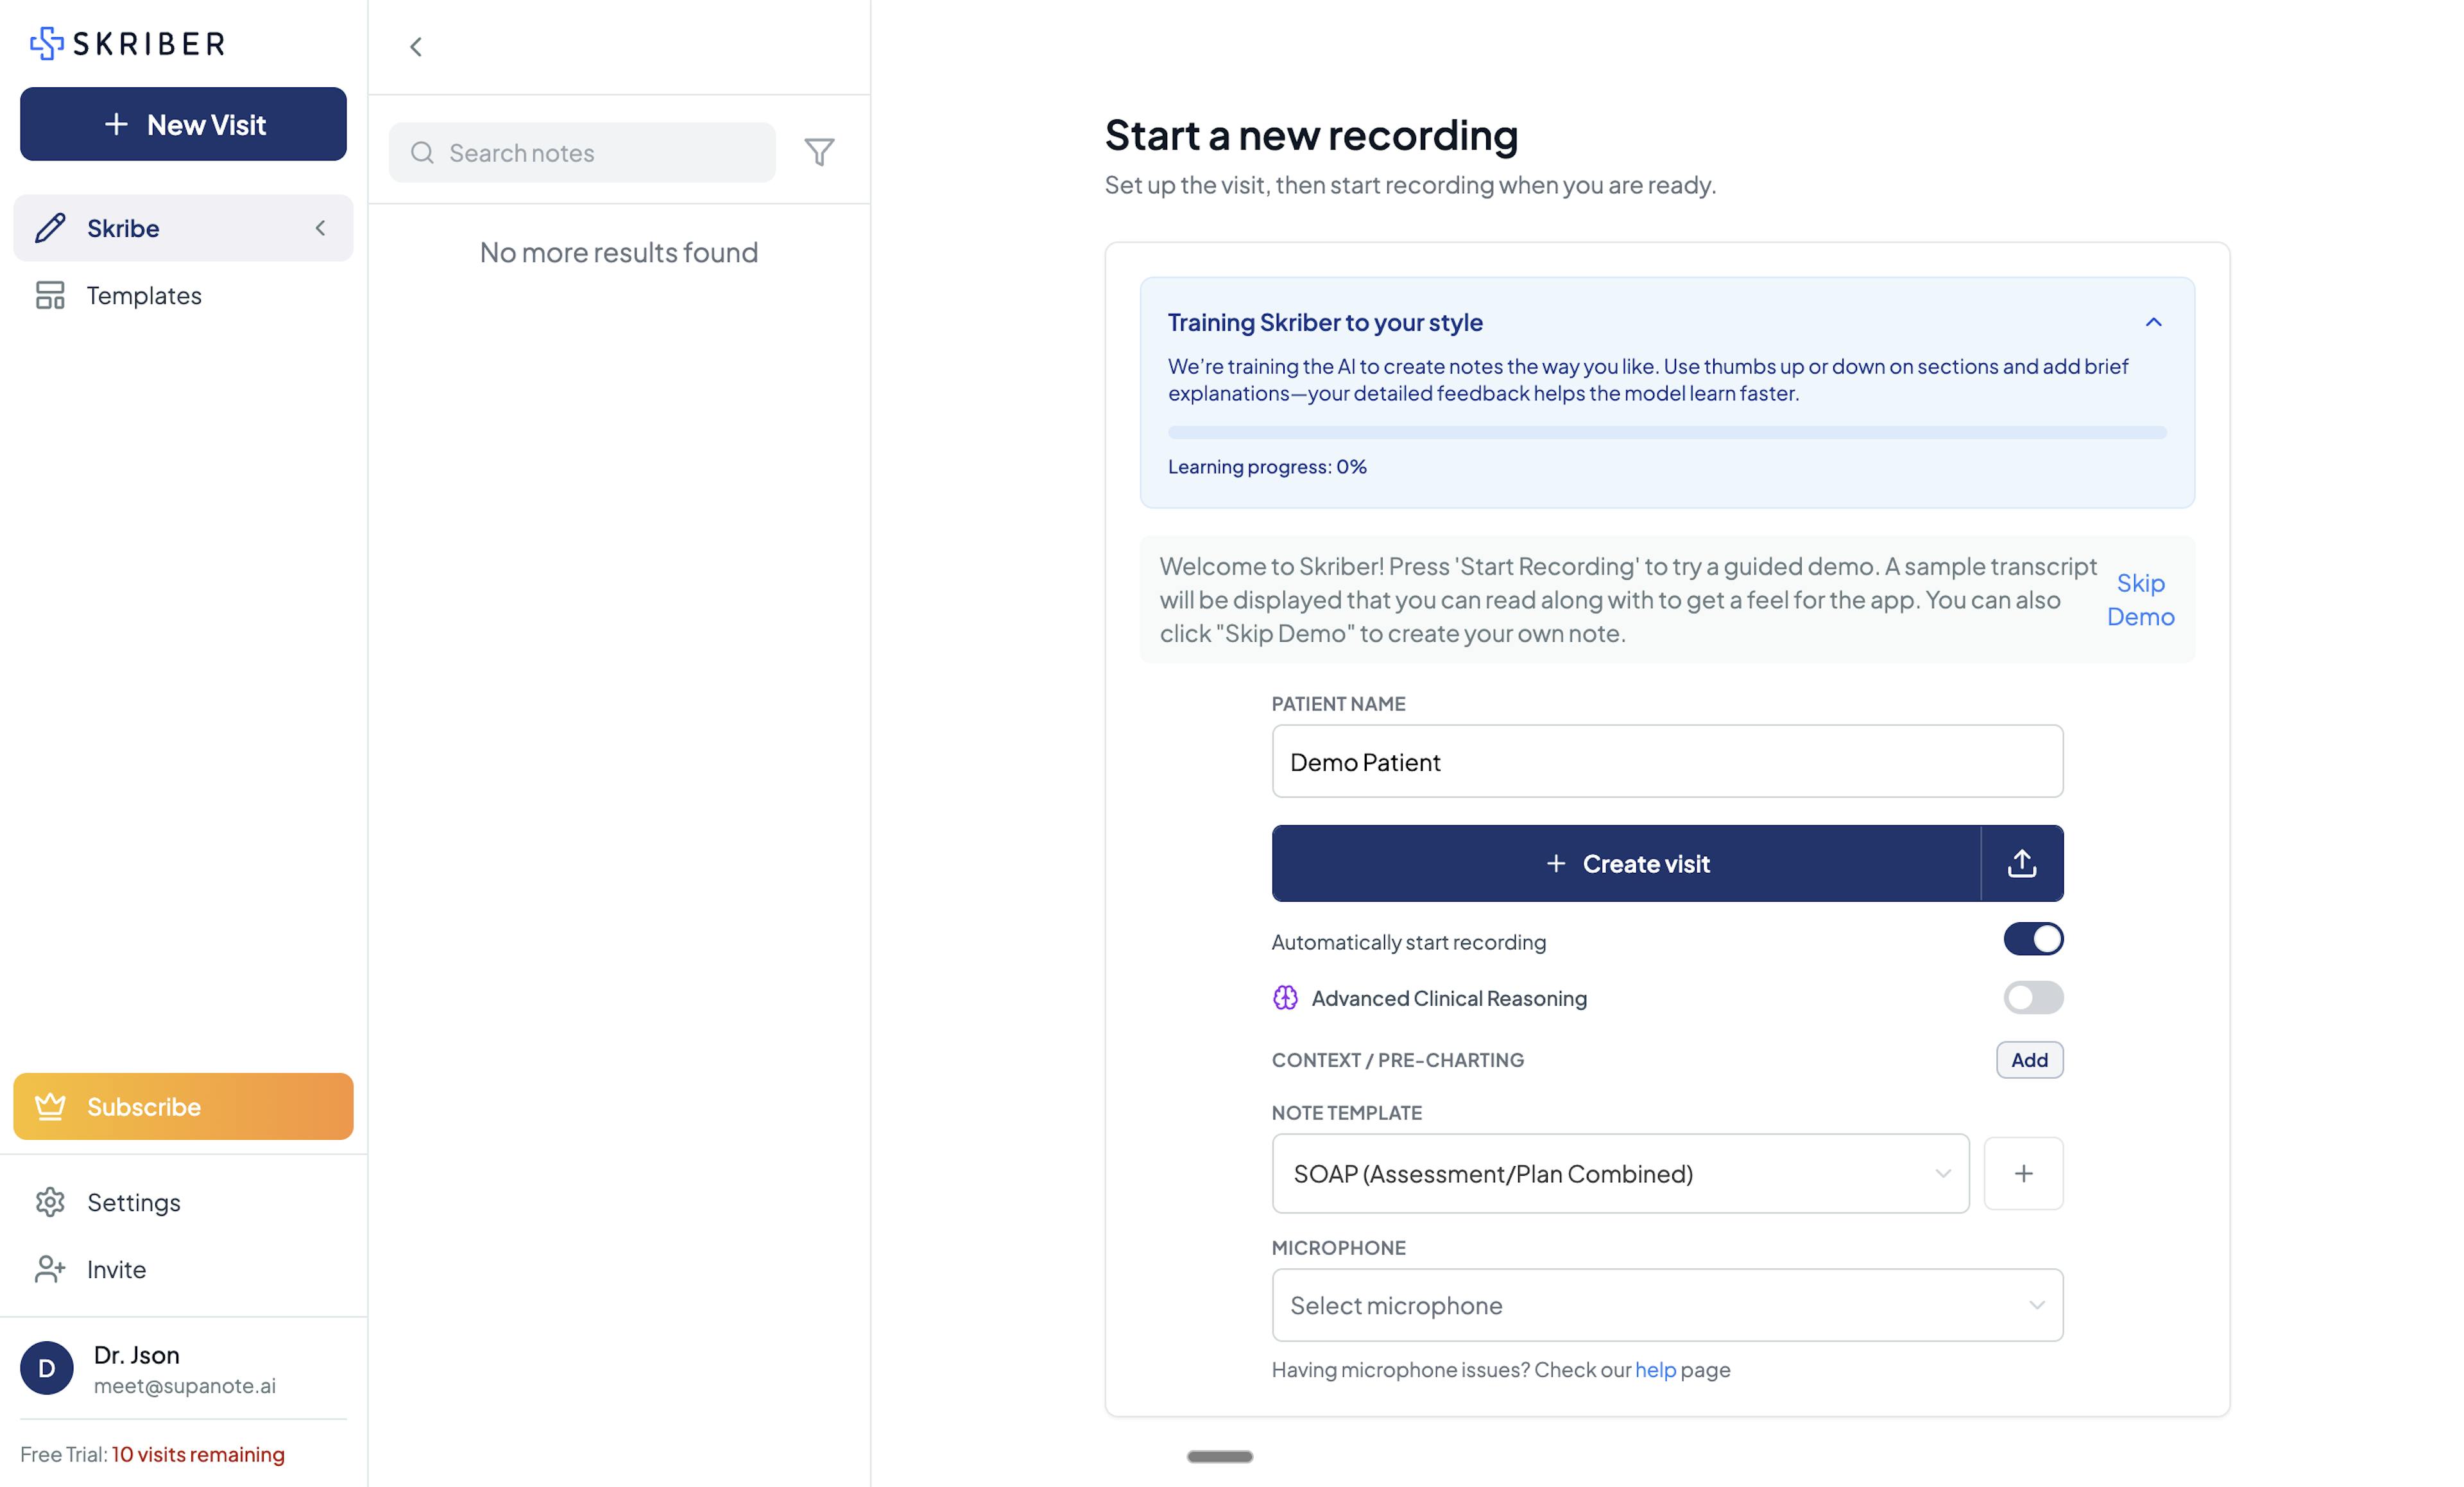The image size is (2464, 1487).
Task: Click the Demo Patient name field
Action: click(1665, 761)
